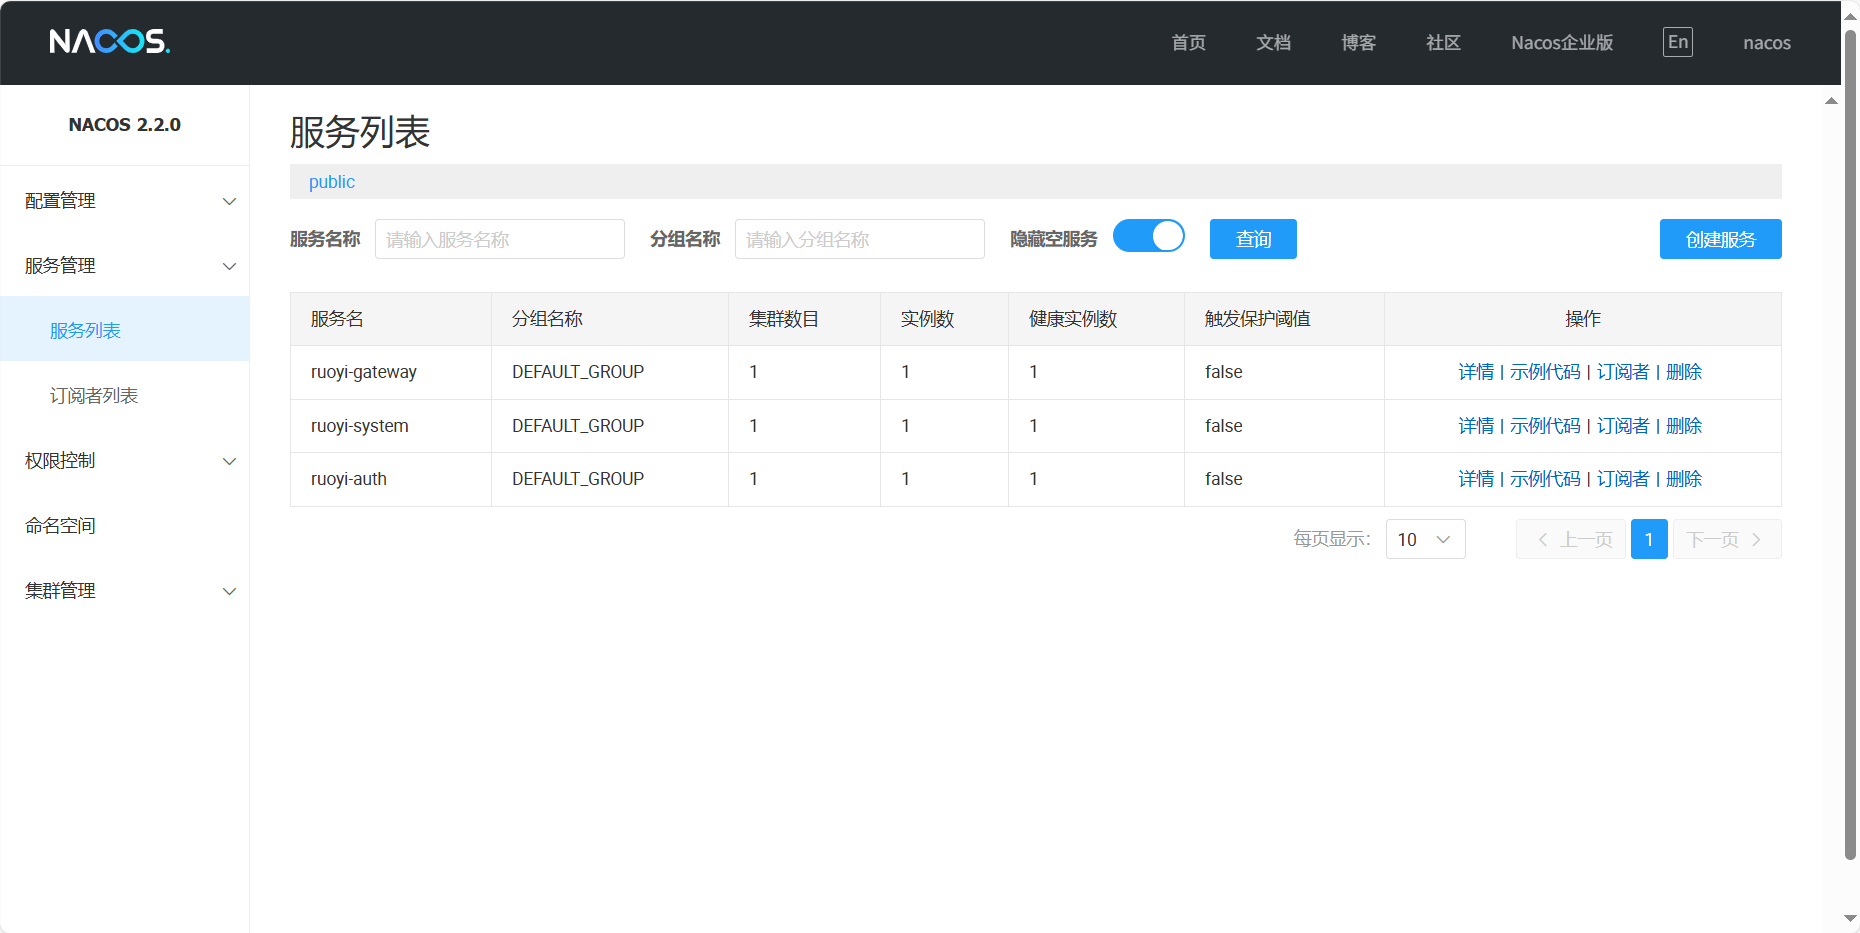The width and height of the screenshot is (1860, 933).
Task: Click the NACOS 2.2.0 version label
Action: pyautogui.click(x=125, y=125)
